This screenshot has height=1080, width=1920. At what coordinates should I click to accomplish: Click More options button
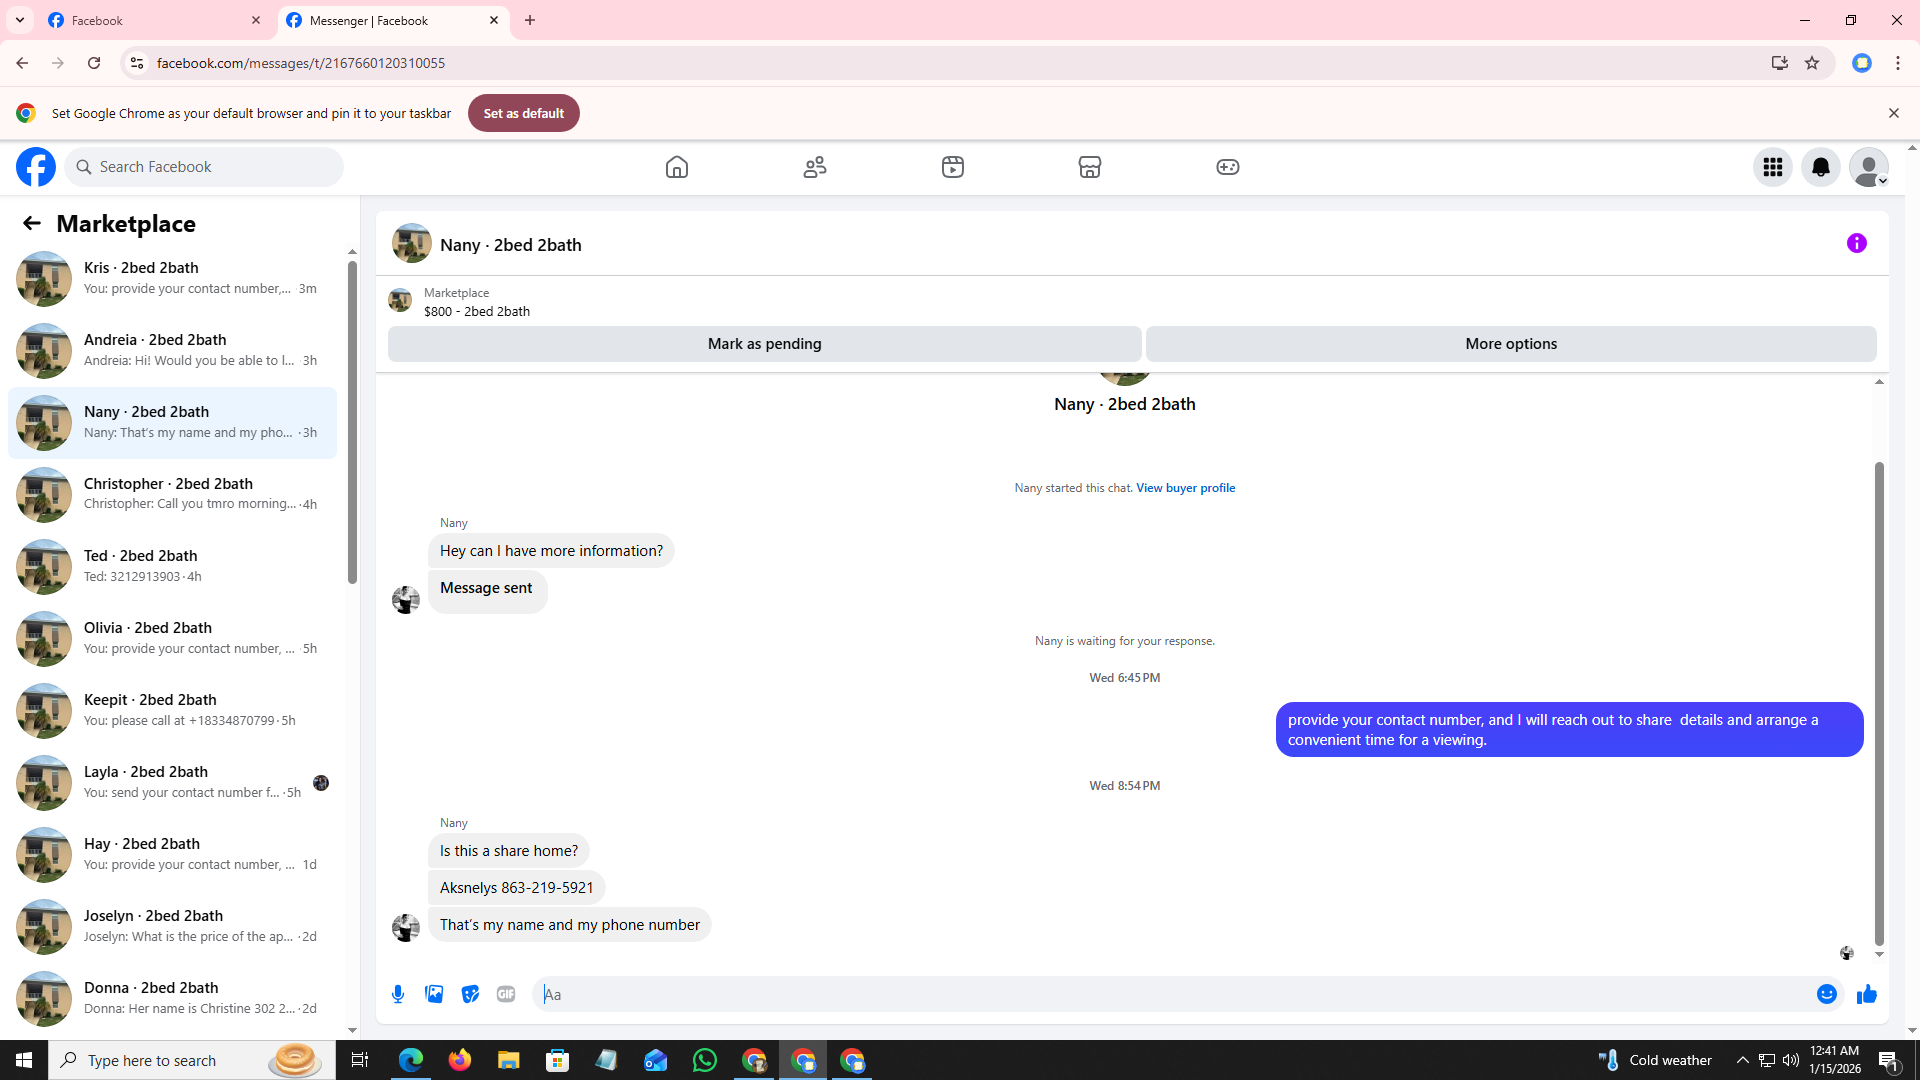point(1510,344)
